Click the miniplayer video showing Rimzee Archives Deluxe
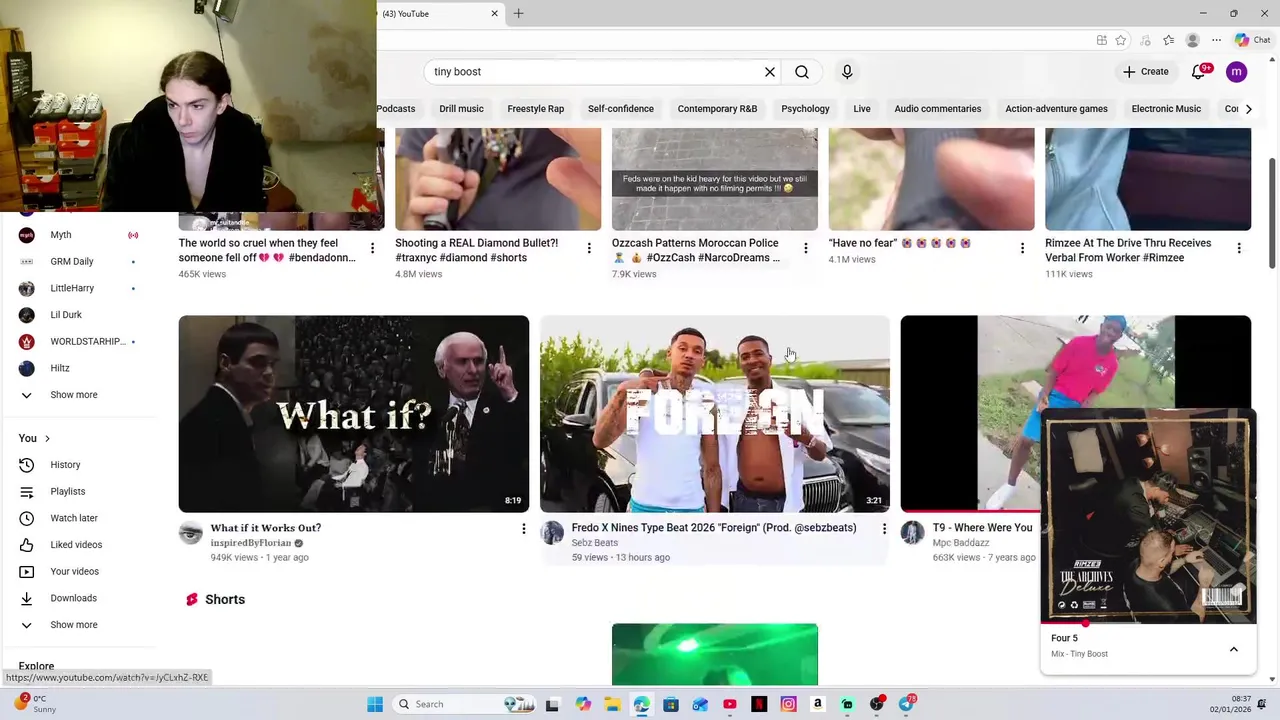This screenshot has width=1280, height=720. pyautogui.click(x=1148, y=516)
